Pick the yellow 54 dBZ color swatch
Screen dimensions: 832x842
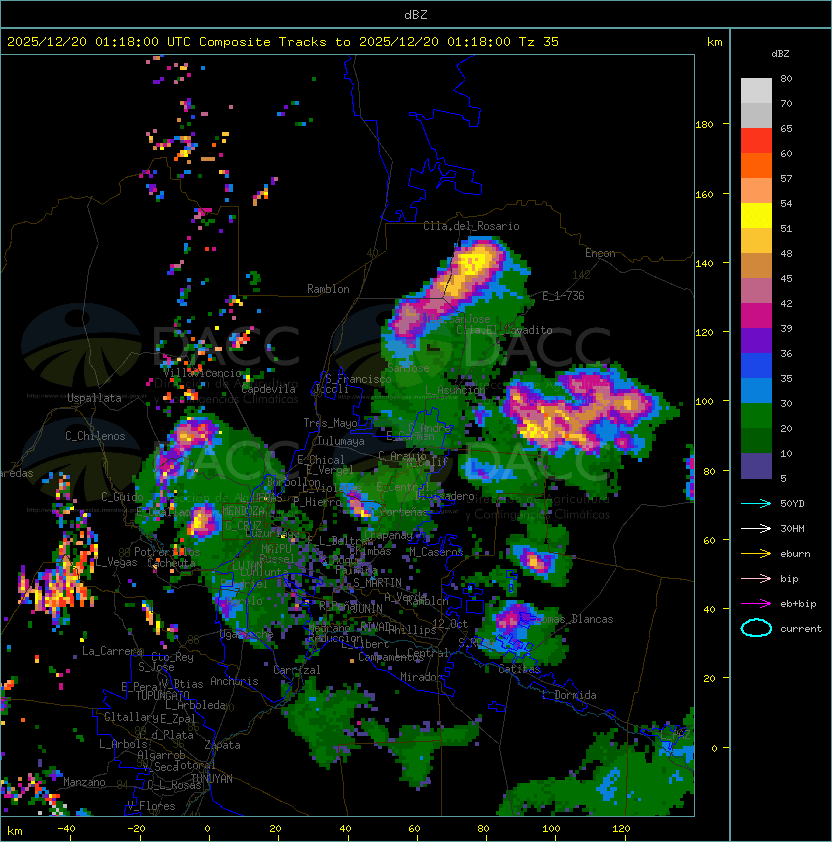click(756, 215)
